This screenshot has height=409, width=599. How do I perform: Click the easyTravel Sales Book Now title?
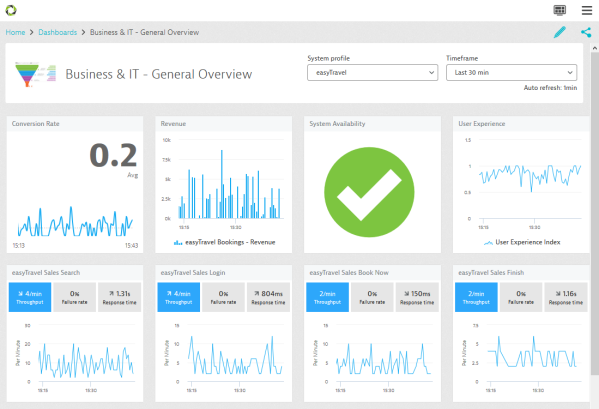[x=349, y=273]
